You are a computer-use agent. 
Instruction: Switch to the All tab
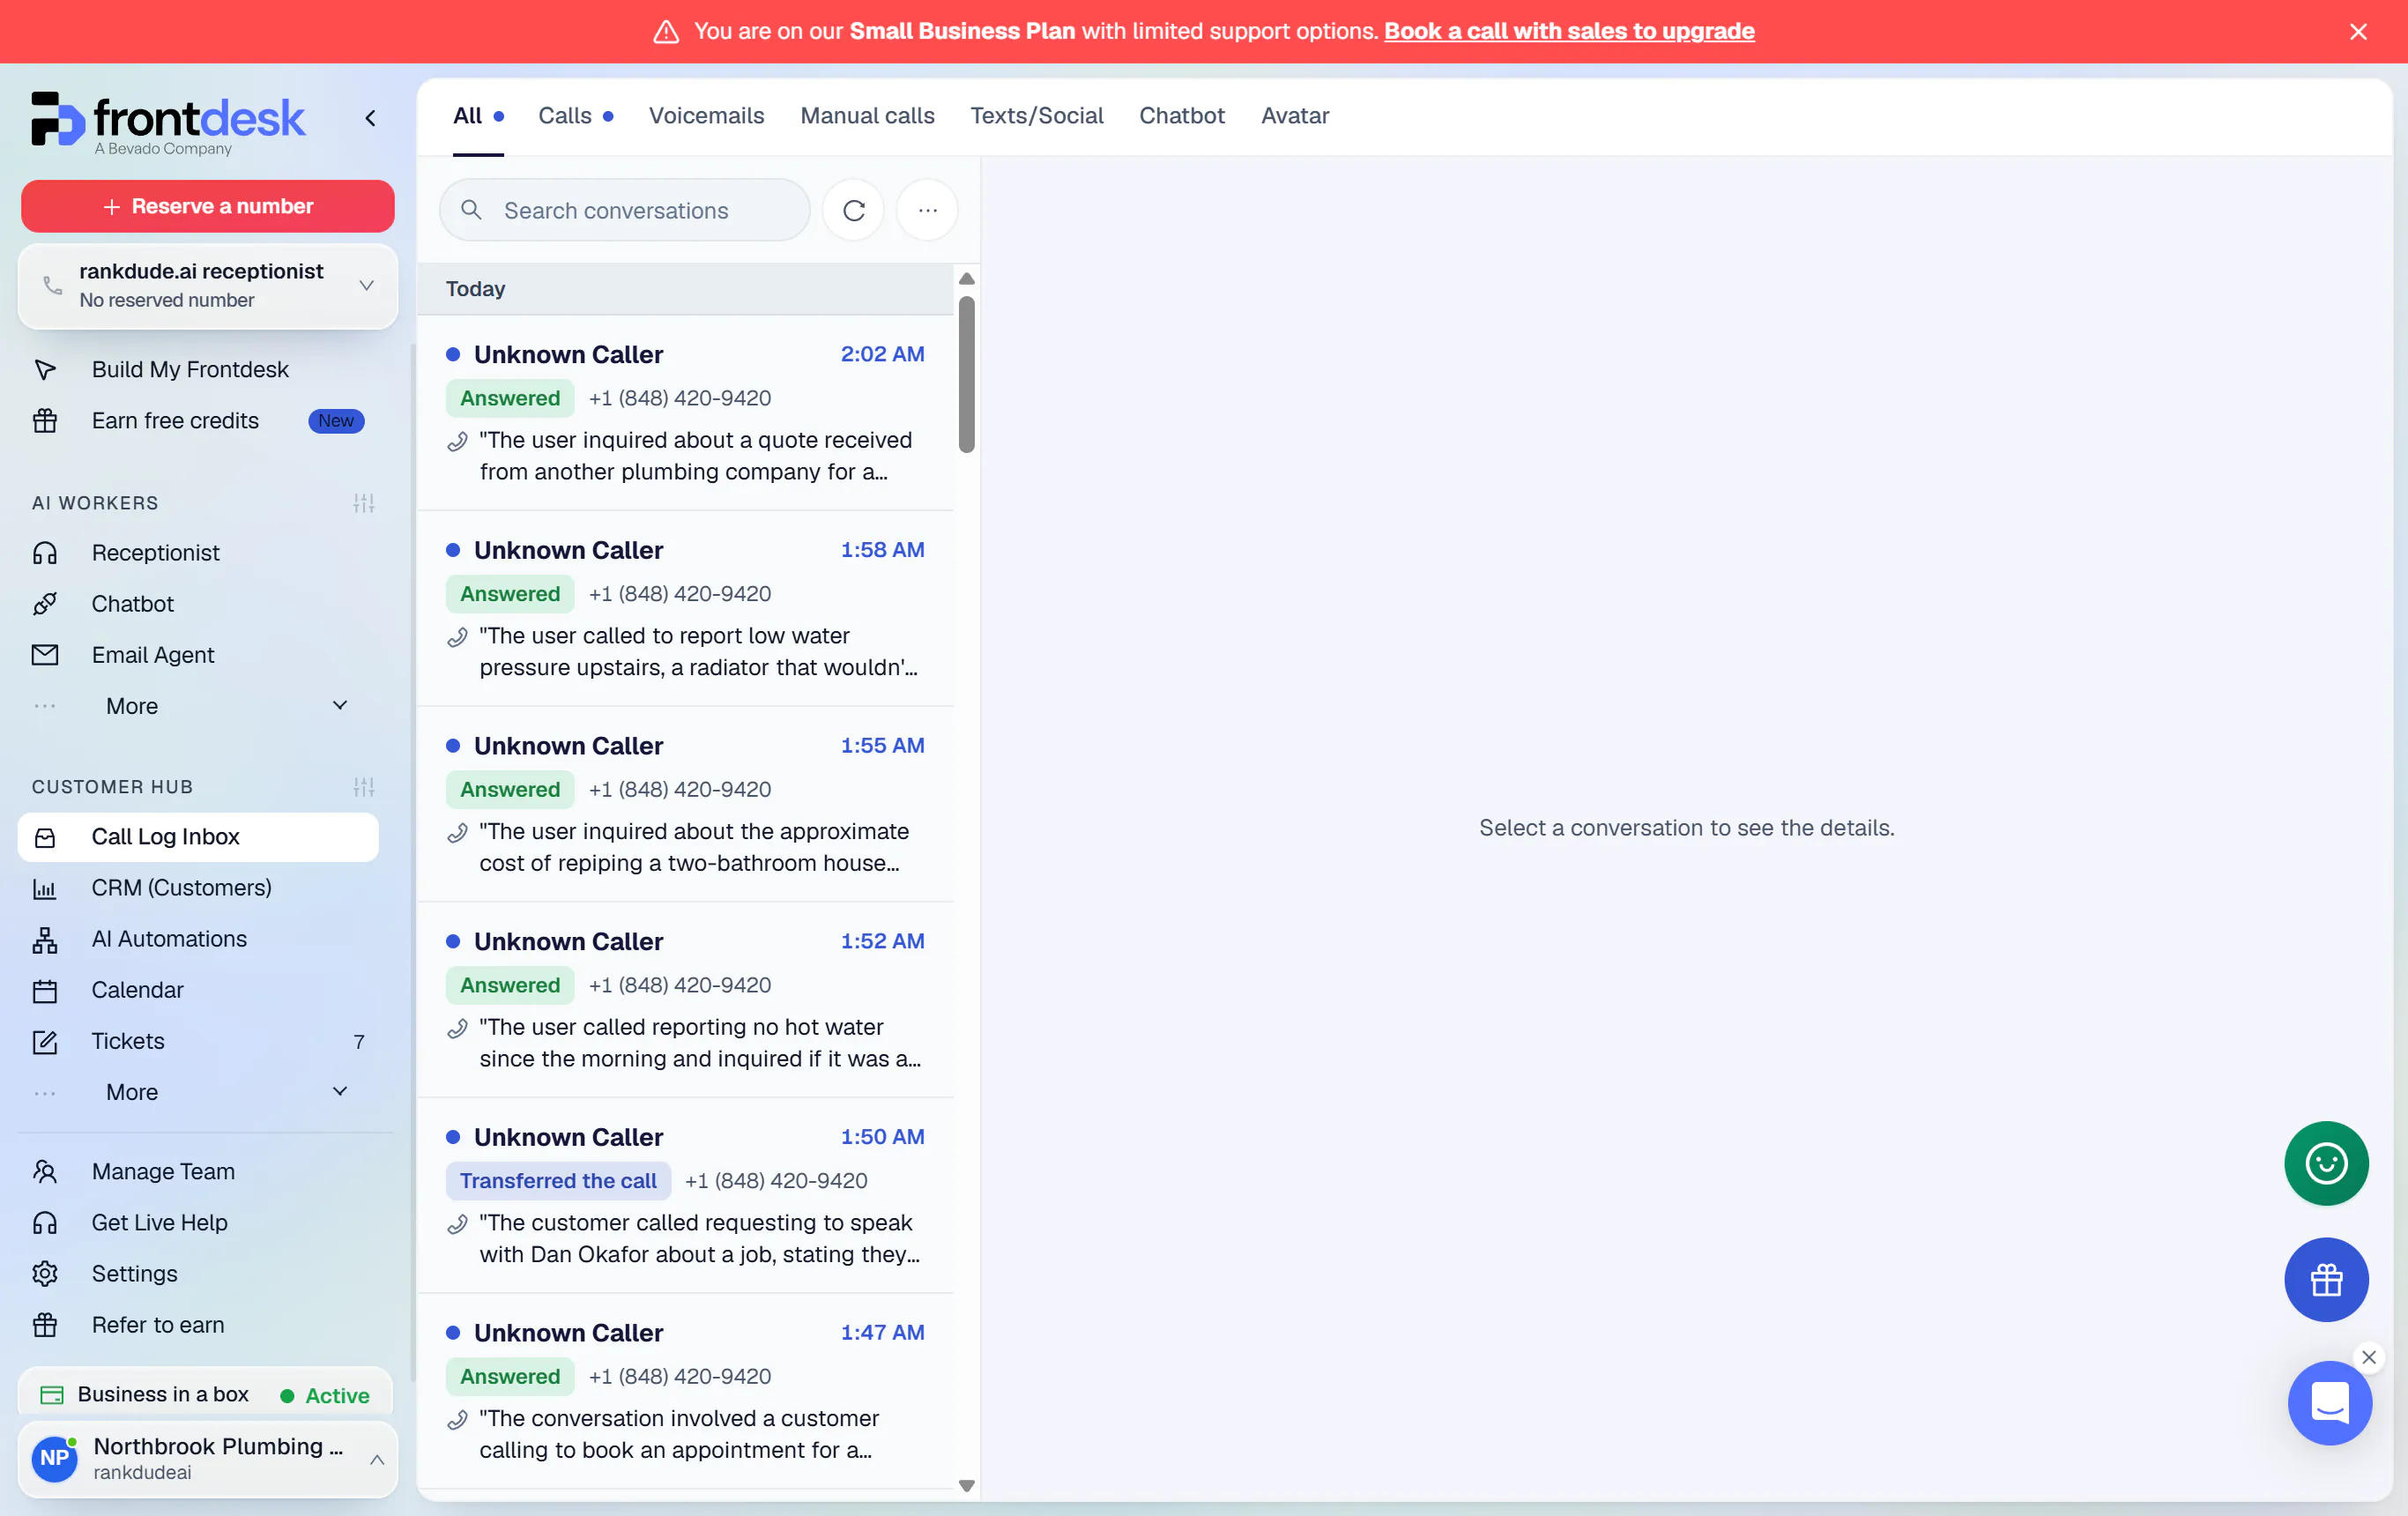coord(478,116)
